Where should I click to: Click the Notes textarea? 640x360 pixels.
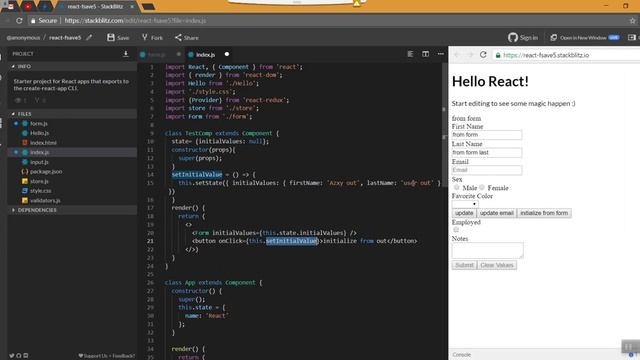pyautogui.click(x=487, y=250)
